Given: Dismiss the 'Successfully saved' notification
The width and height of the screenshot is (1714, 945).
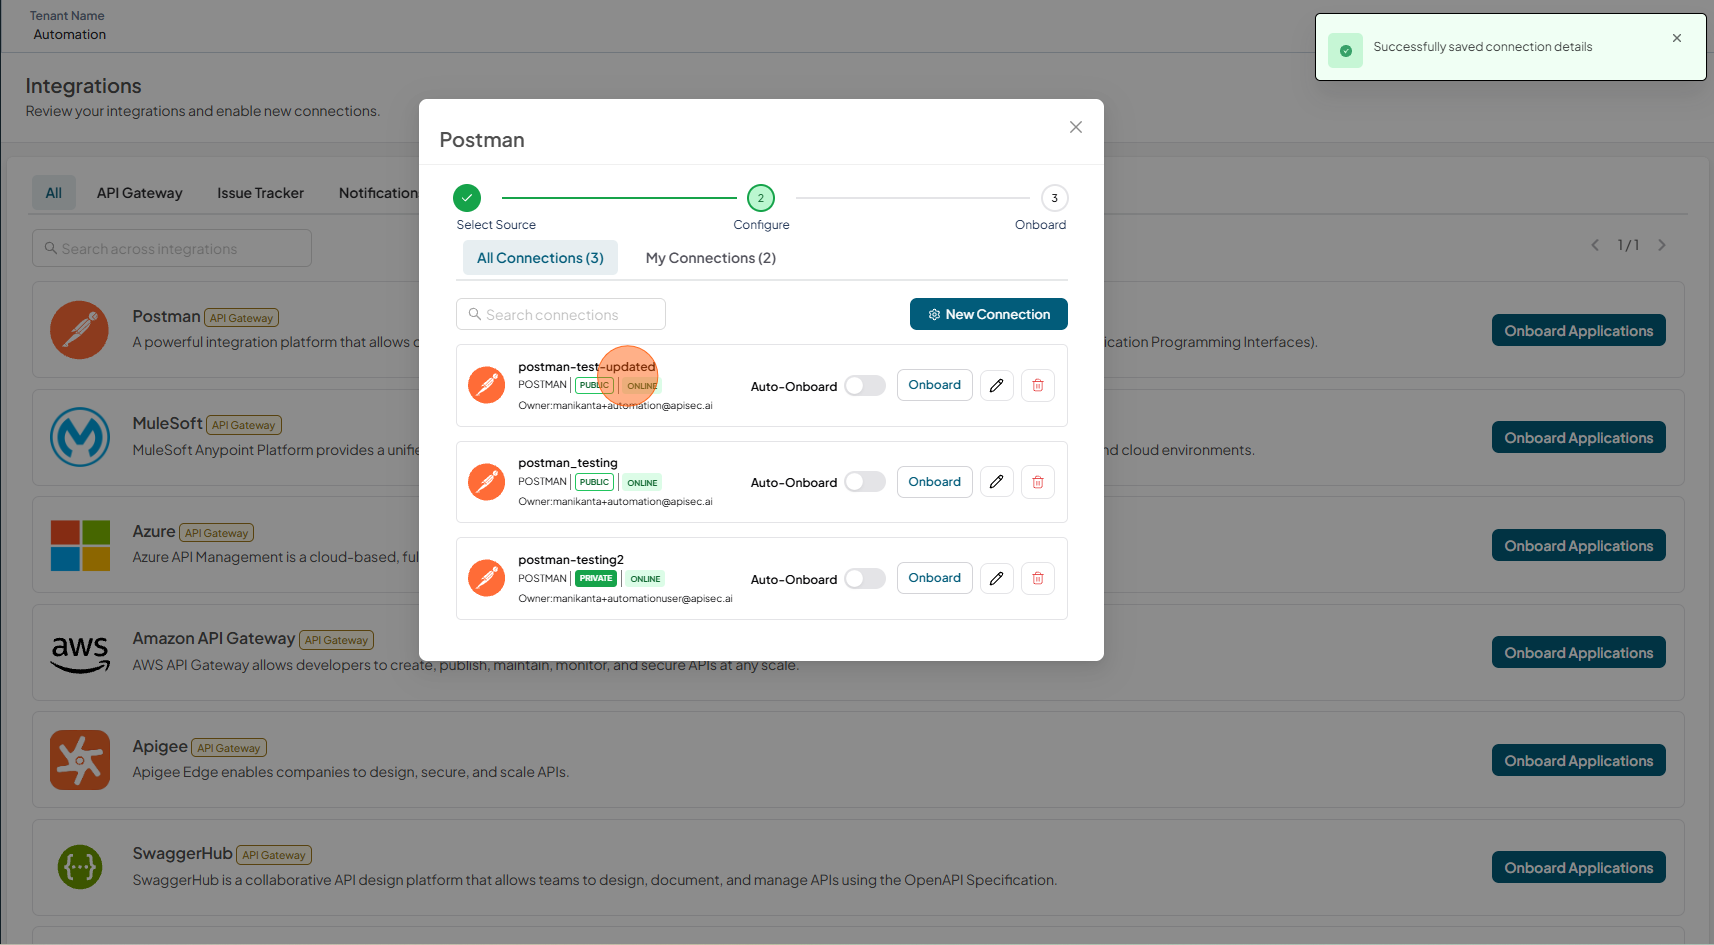Looking at the screenshot, I should click(x=1677, y=38).
